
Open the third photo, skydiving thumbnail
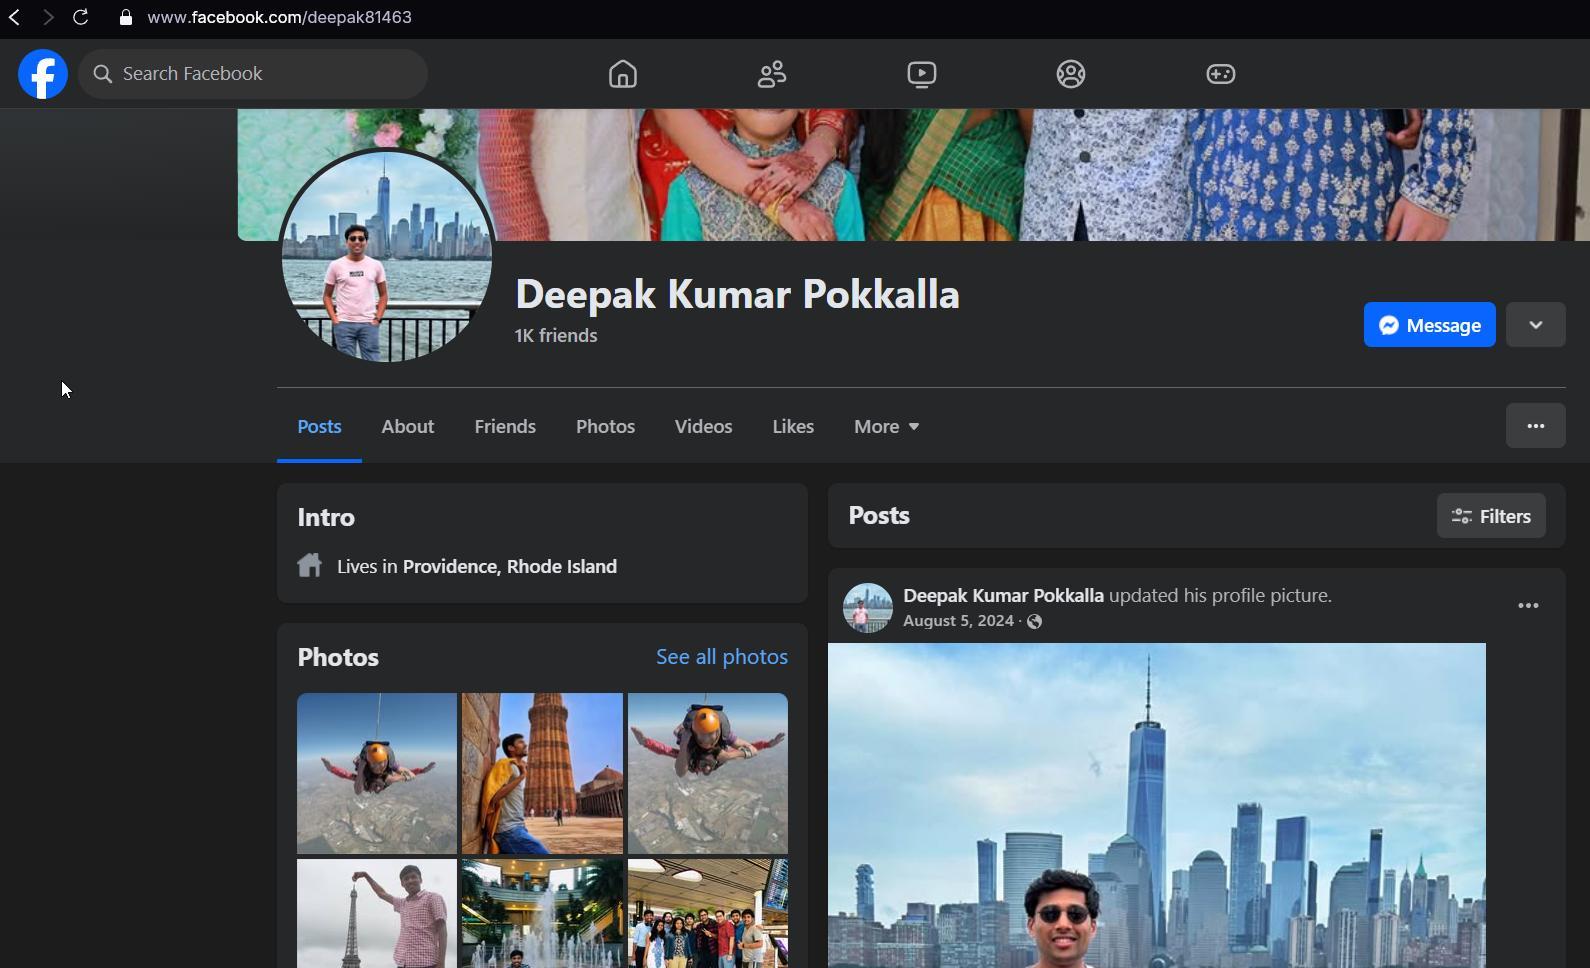[x=708, y=773]
